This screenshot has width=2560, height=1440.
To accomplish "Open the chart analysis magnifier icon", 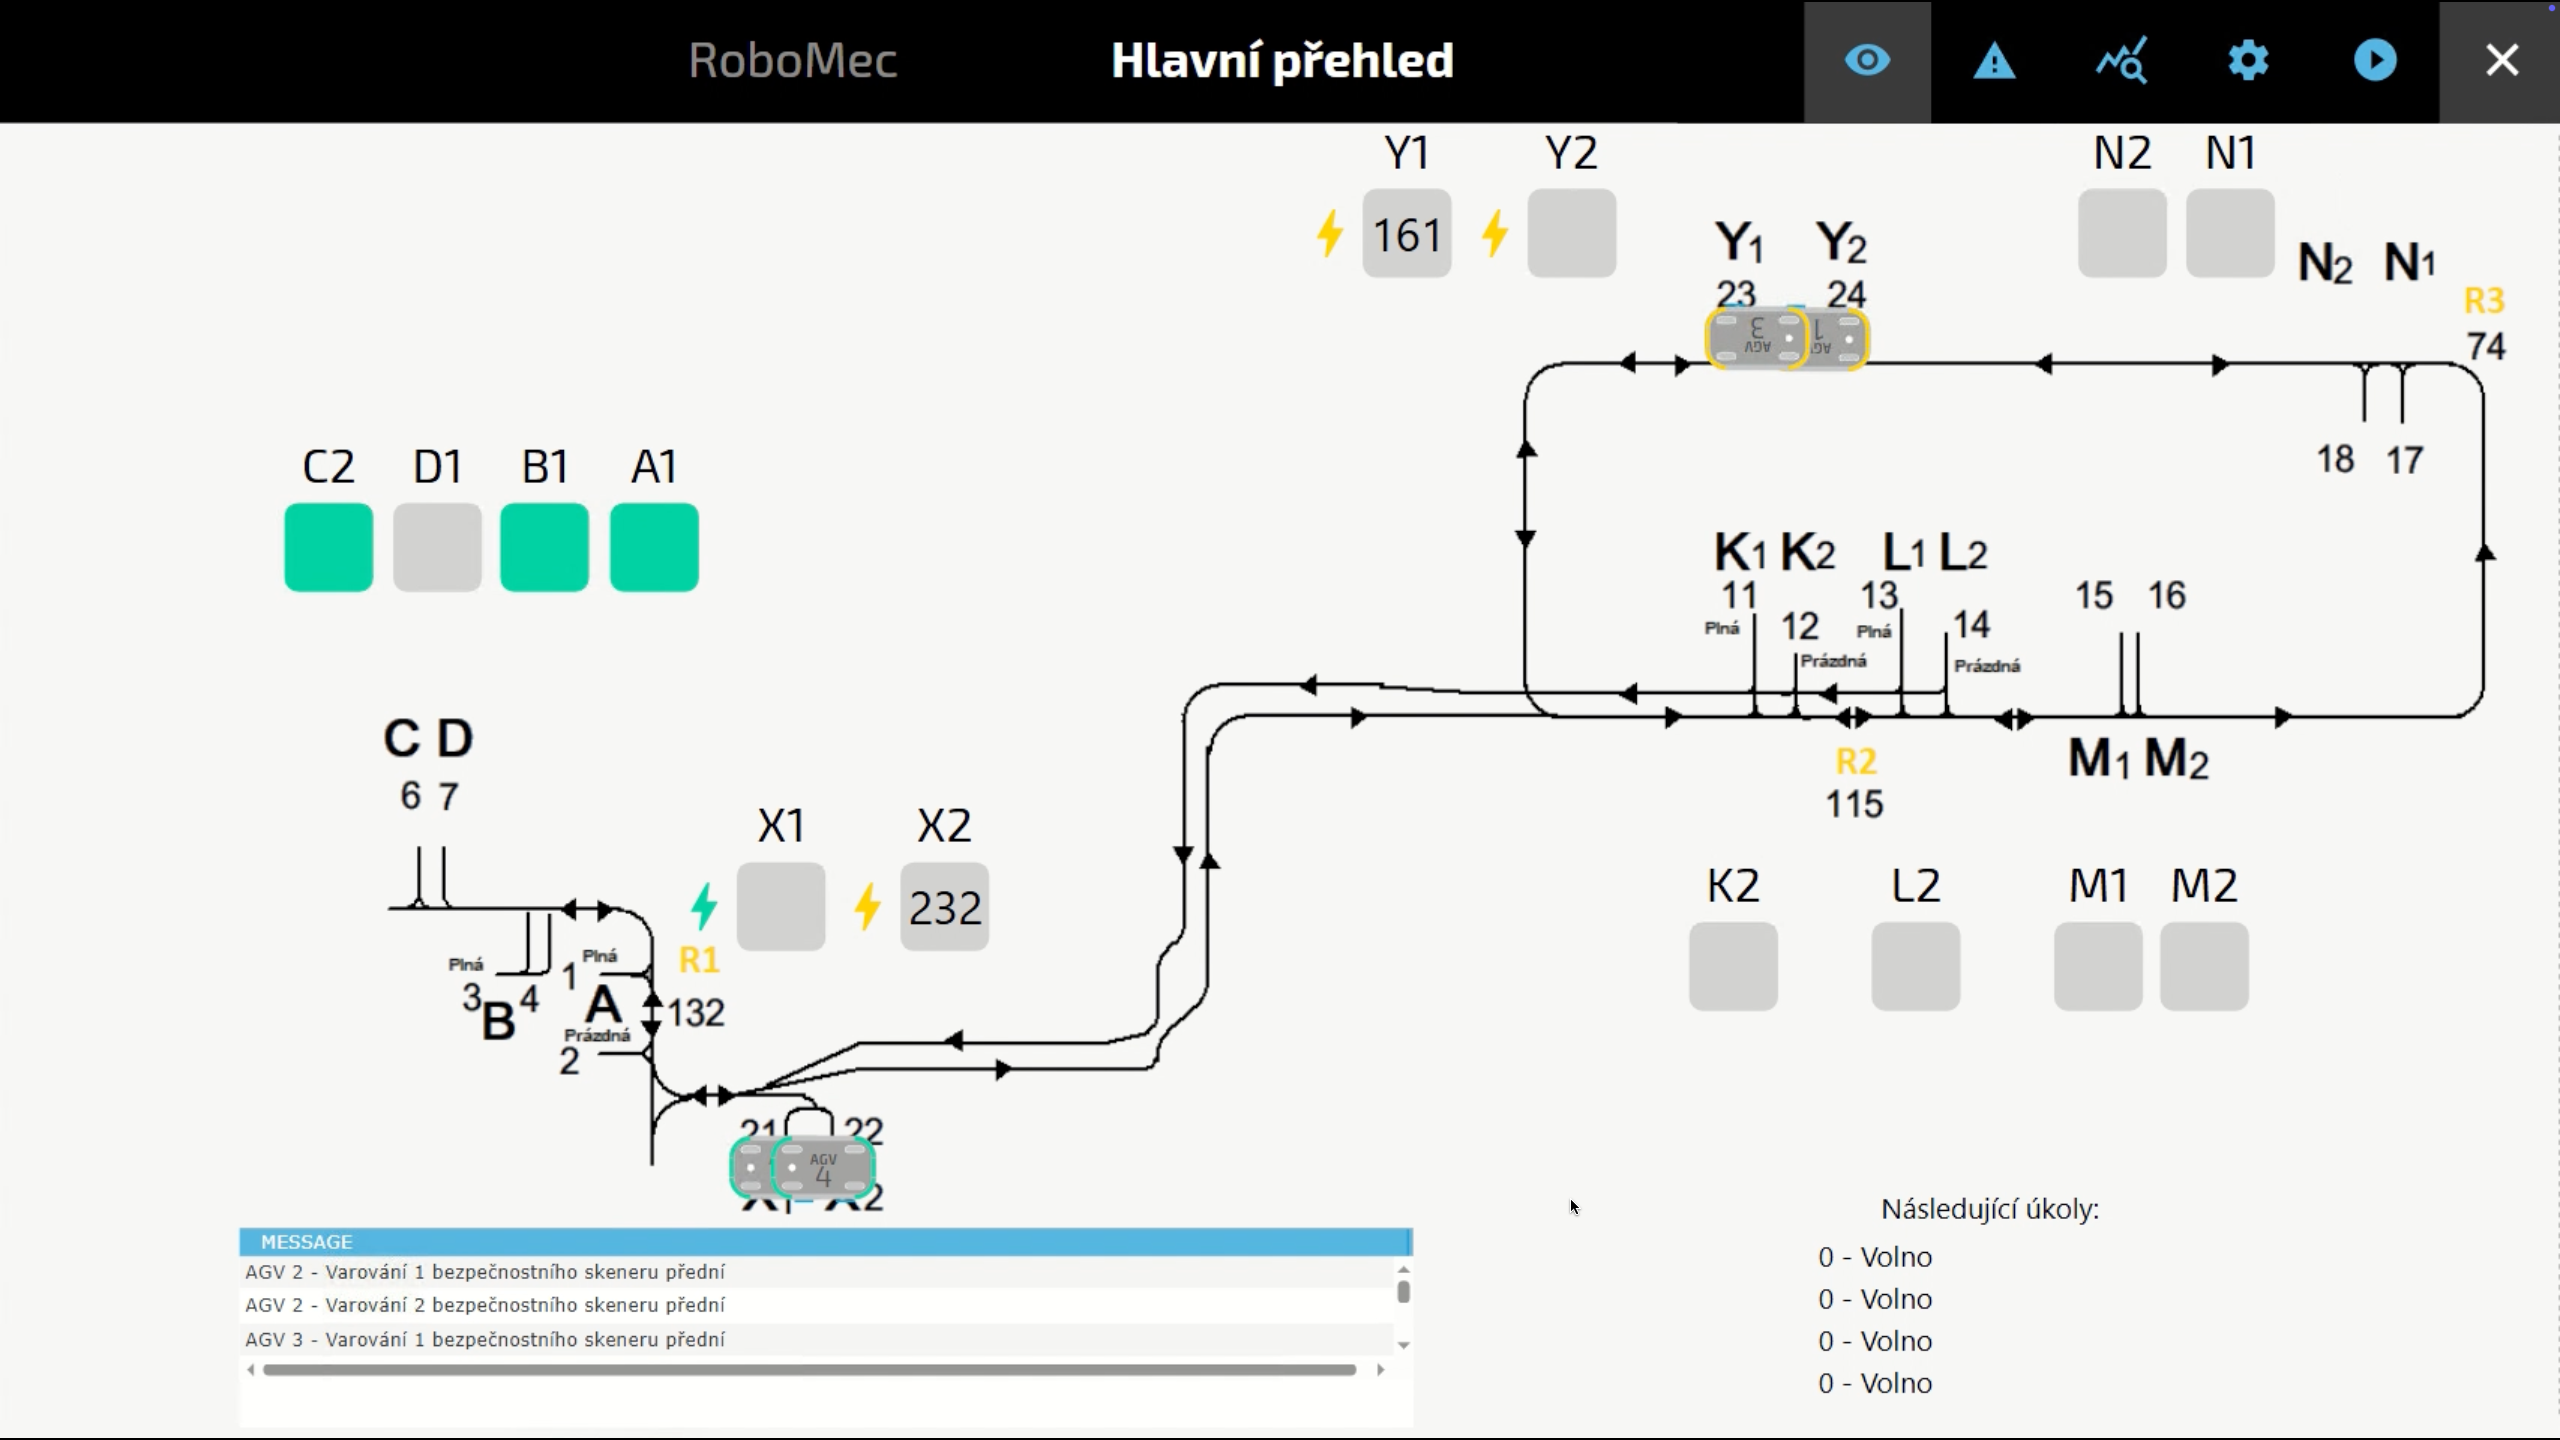I will (x=2120, y=61).
